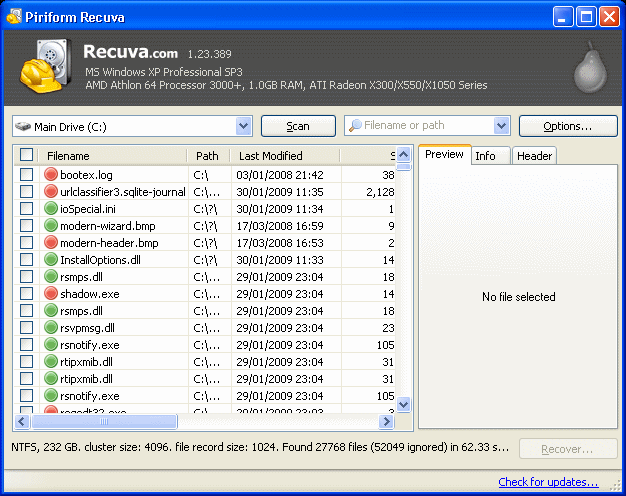Click the '03/01/2008 21:42' date cell
This screenshot has width=626, height=496.
click(x=280, y=175)
